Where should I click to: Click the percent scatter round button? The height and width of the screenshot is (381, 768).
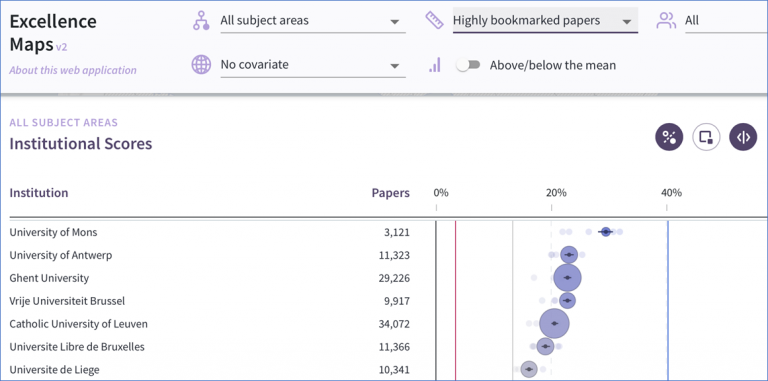669,137
